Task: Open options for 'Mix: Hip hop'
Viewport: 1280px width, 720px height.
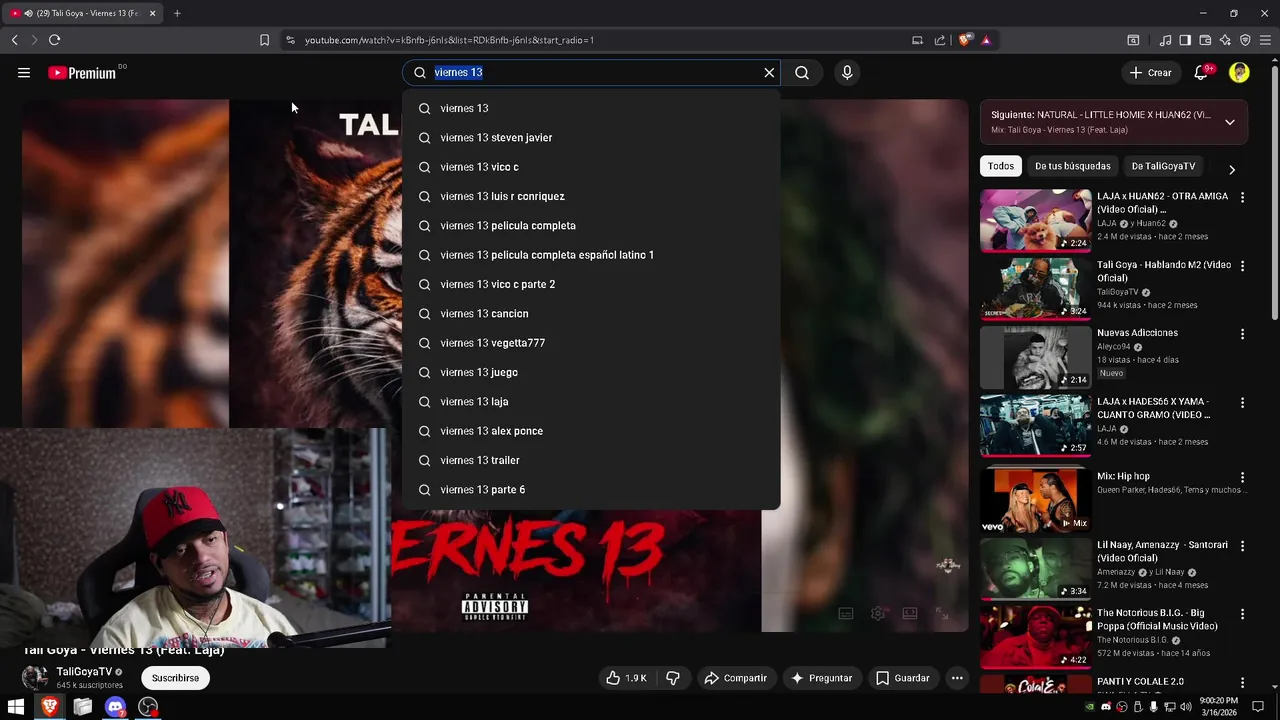Action: pos(1242,478)
